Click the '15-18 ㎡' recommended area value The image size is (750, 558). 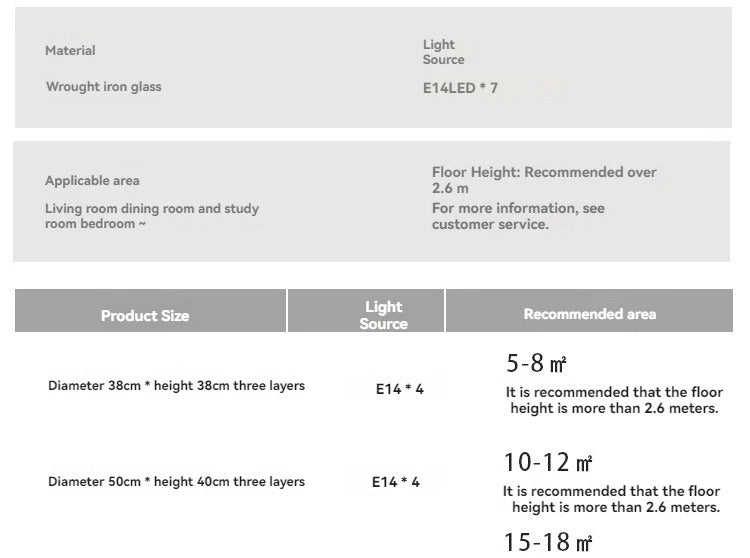click(x=548, y=543)
